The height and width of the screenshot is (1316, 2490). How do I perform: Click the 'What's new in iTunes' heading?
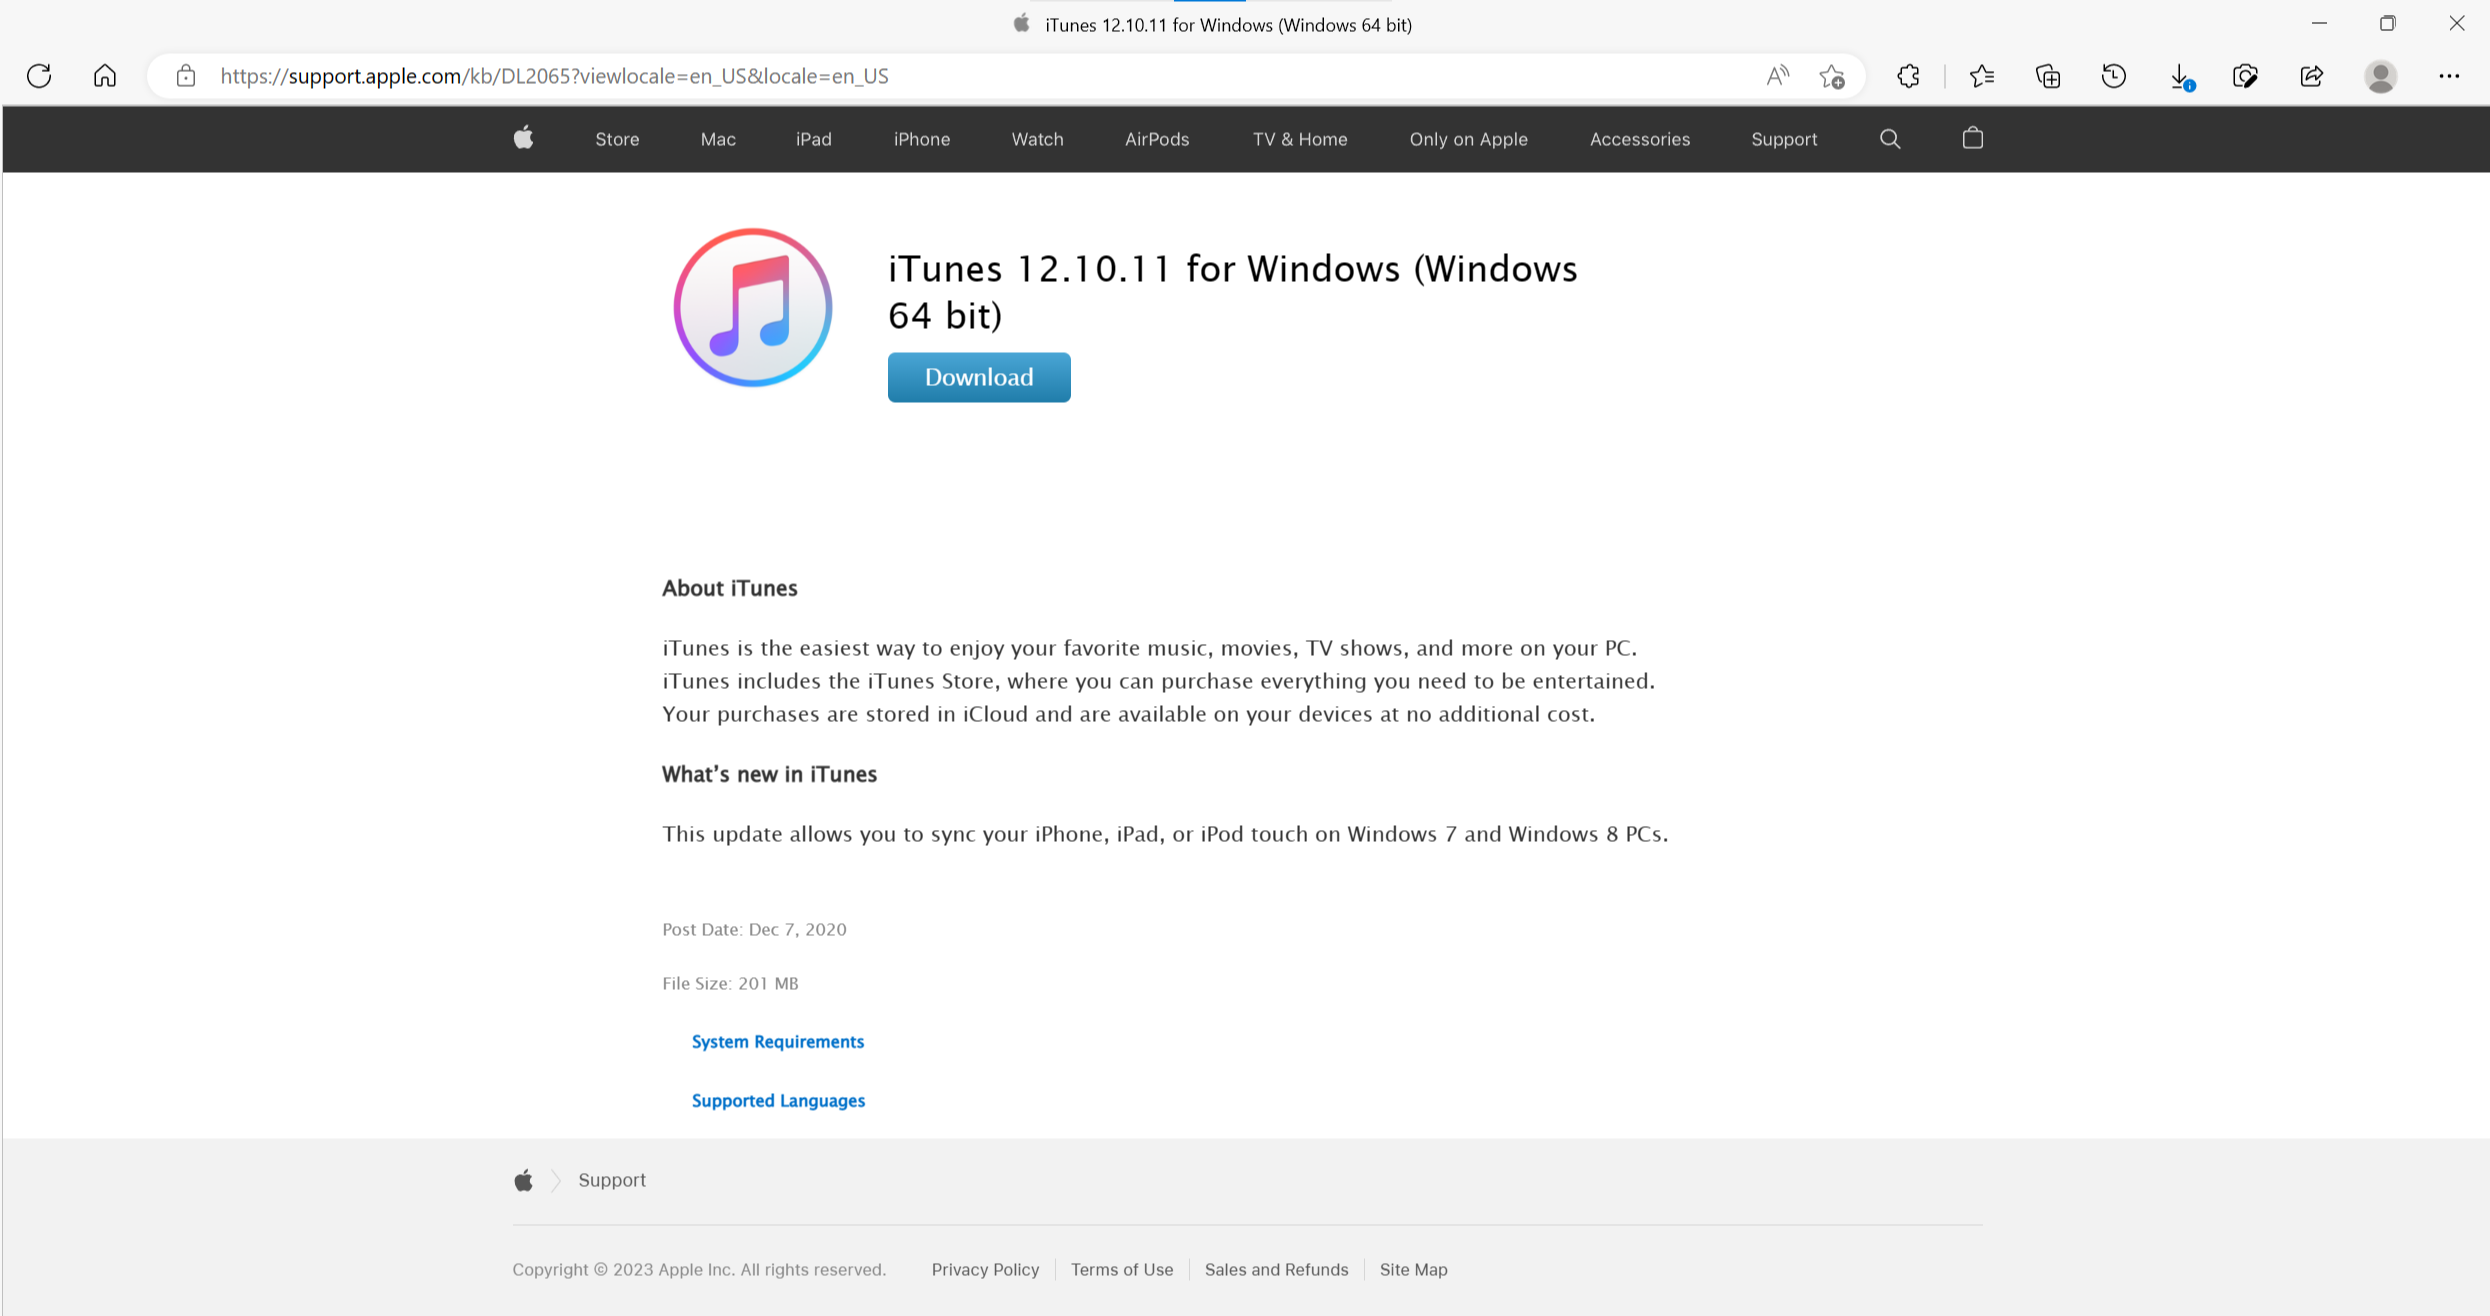point(769,774)
